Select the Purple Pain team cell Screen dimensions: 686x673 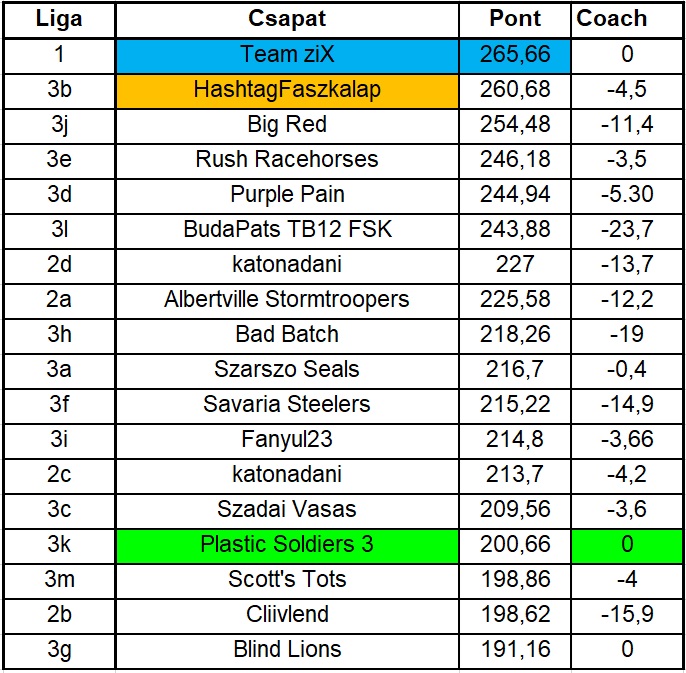point(287,194)
